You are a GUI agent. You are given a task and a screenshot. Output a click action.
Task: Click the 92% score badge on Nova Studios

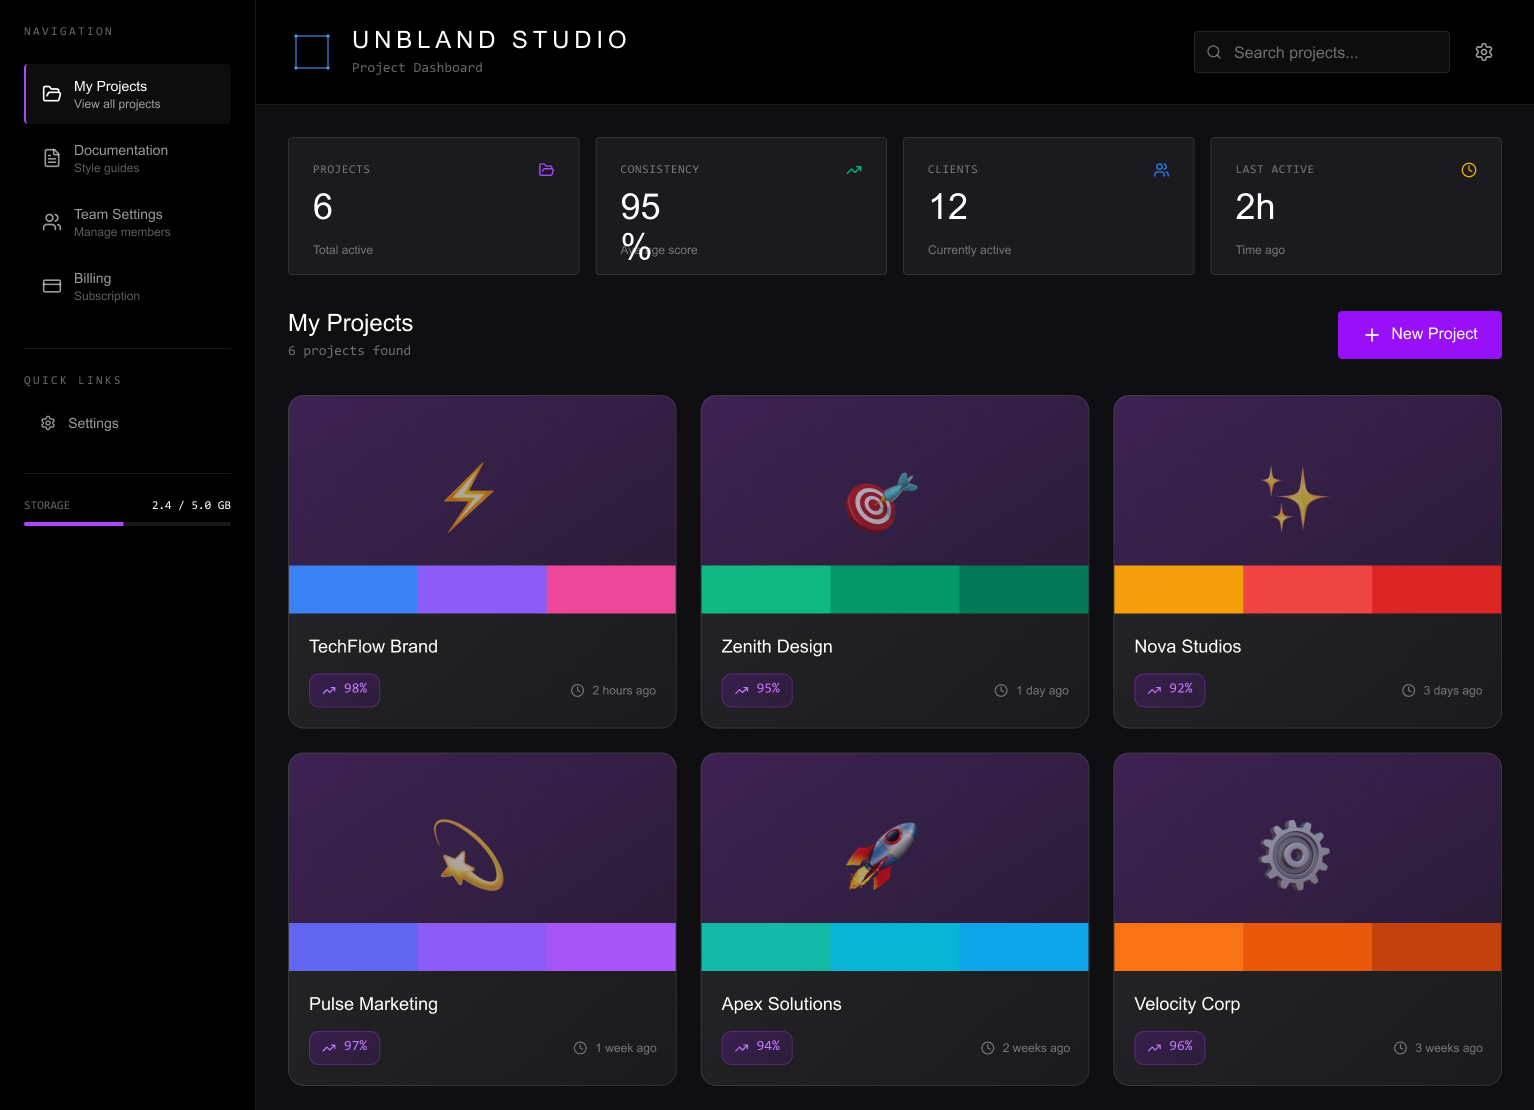click(x=1169, y=690)
